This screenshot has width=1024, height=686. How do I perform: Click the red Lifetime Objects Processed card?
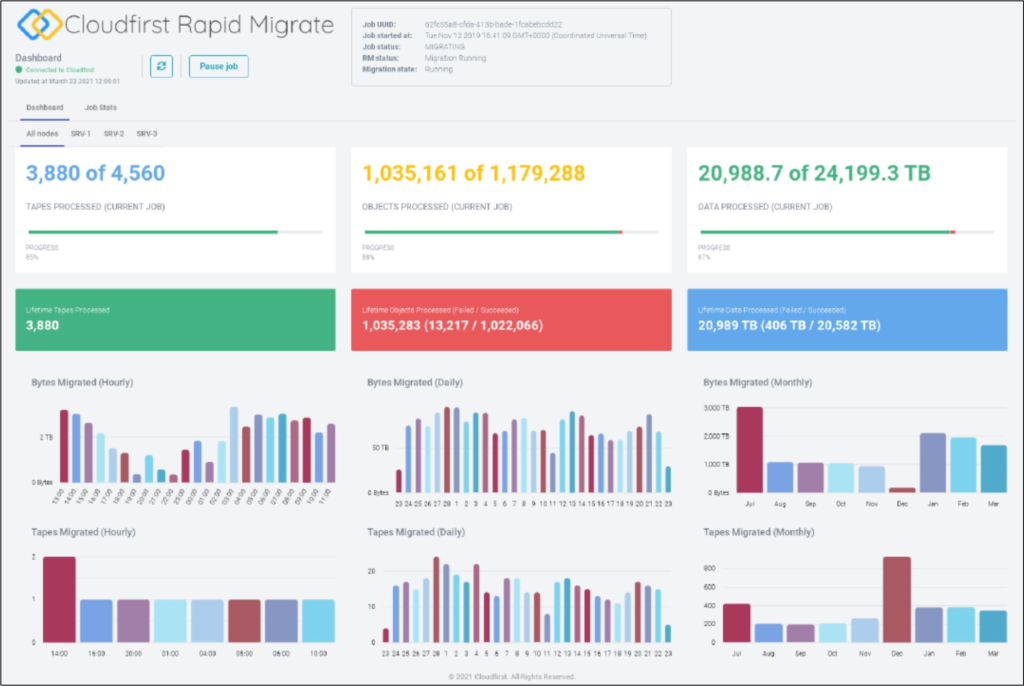pos(511,319)
